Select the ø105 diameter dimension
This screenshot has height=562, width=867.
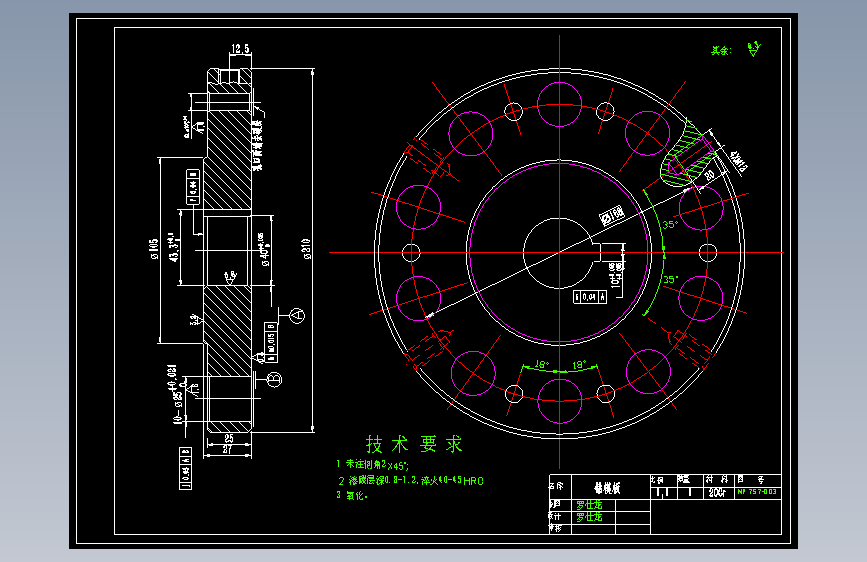[153, 249]
